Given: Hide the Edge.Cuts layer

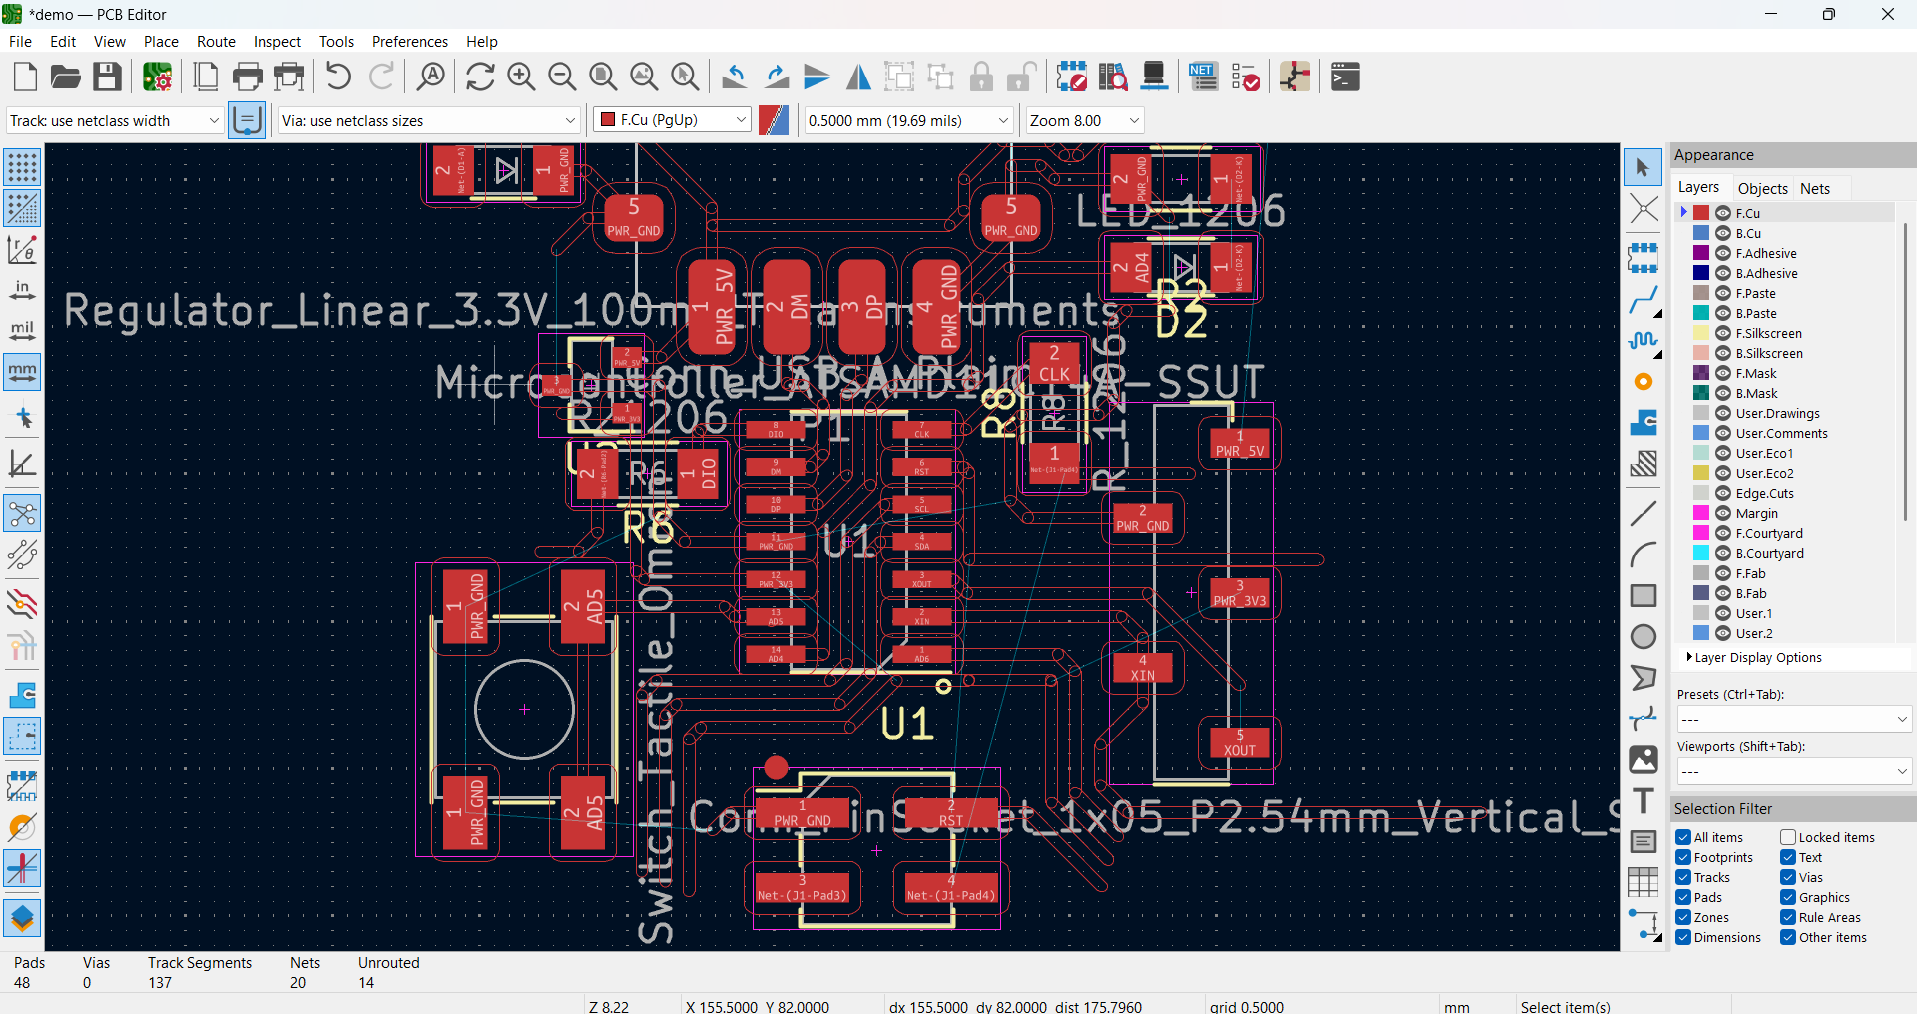Looking at the screenshot, I should tap(1723, 493).
